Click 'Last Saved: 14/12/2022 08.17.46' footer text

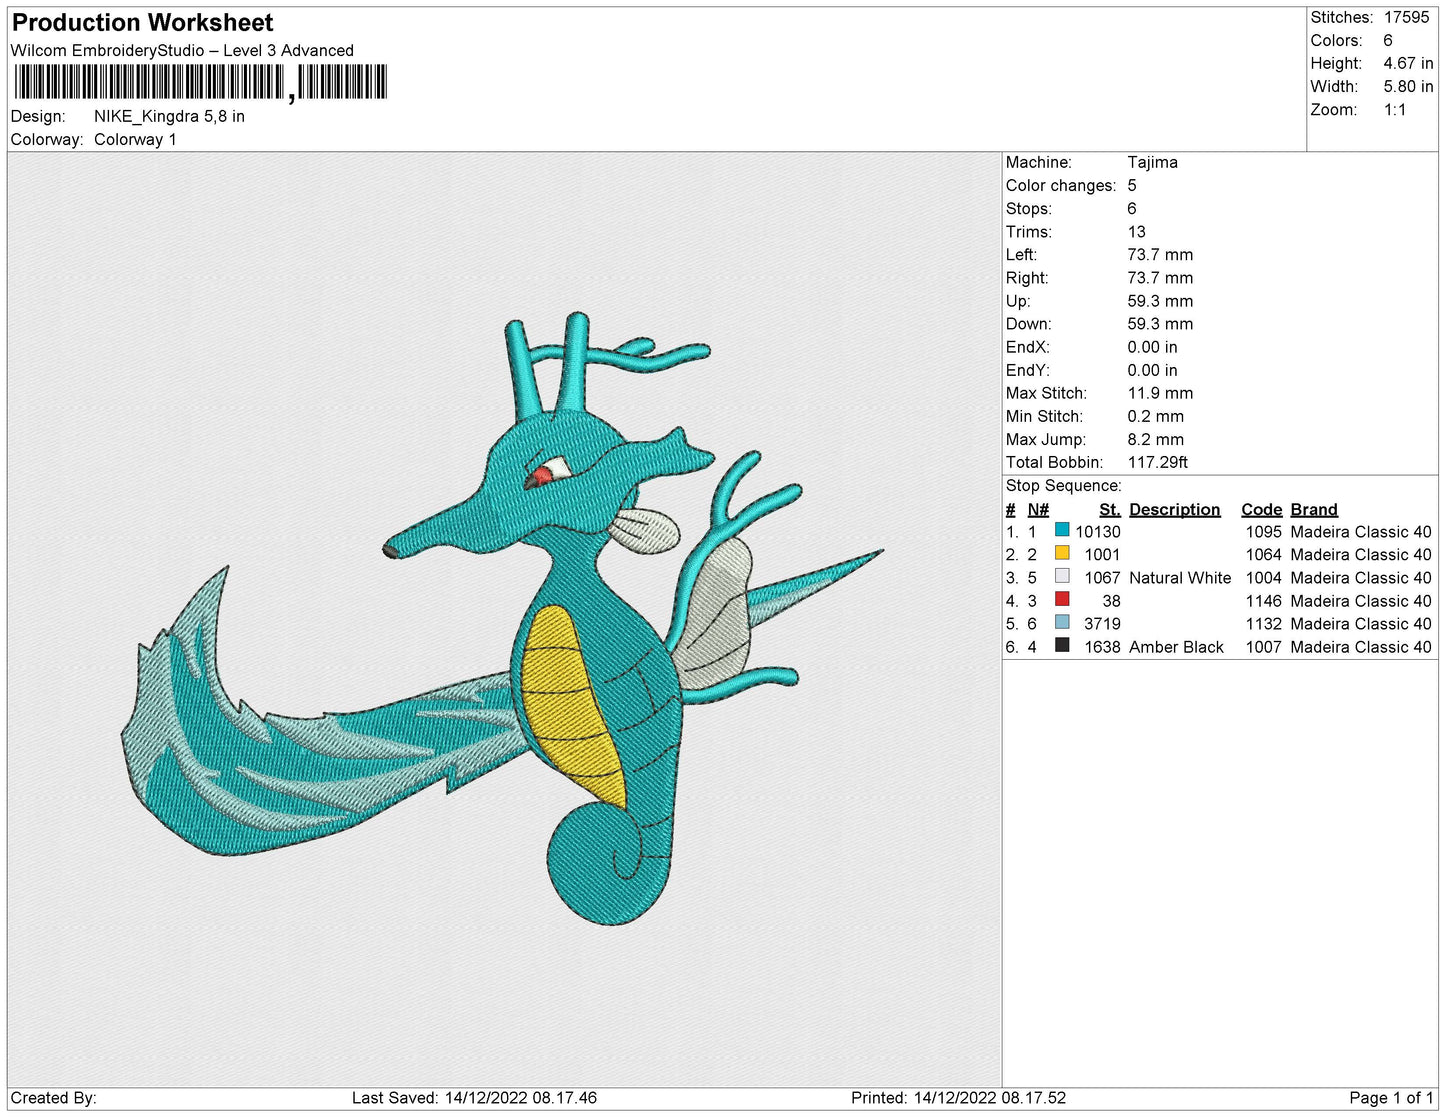click(474, 1098)
